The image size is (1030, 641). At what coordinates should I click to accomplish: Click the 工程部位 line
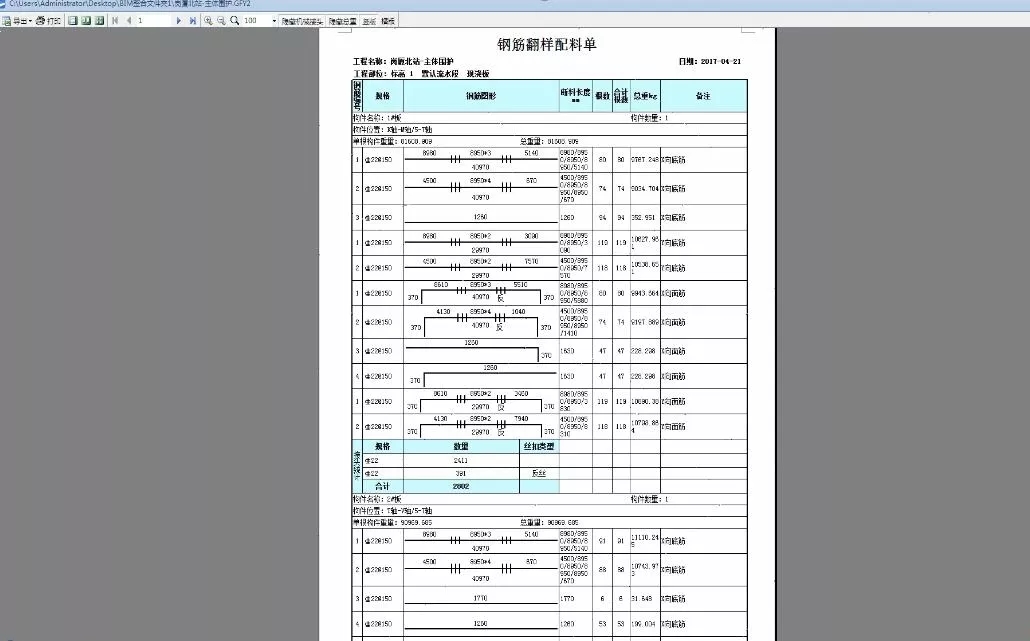(x=421, y=74)
